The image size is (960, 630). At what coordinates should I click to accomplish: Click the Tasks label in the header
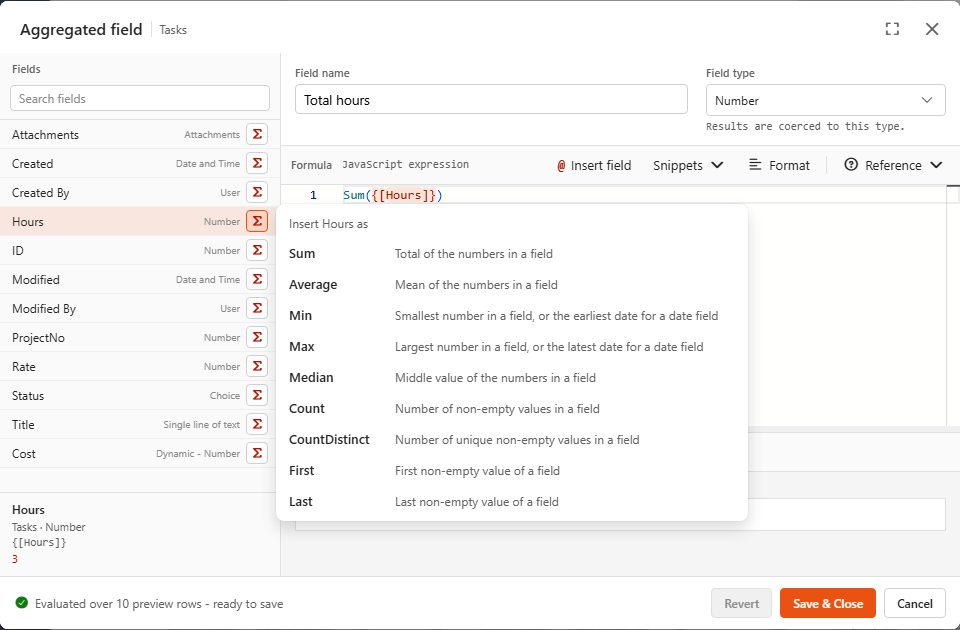click(173, 29)
